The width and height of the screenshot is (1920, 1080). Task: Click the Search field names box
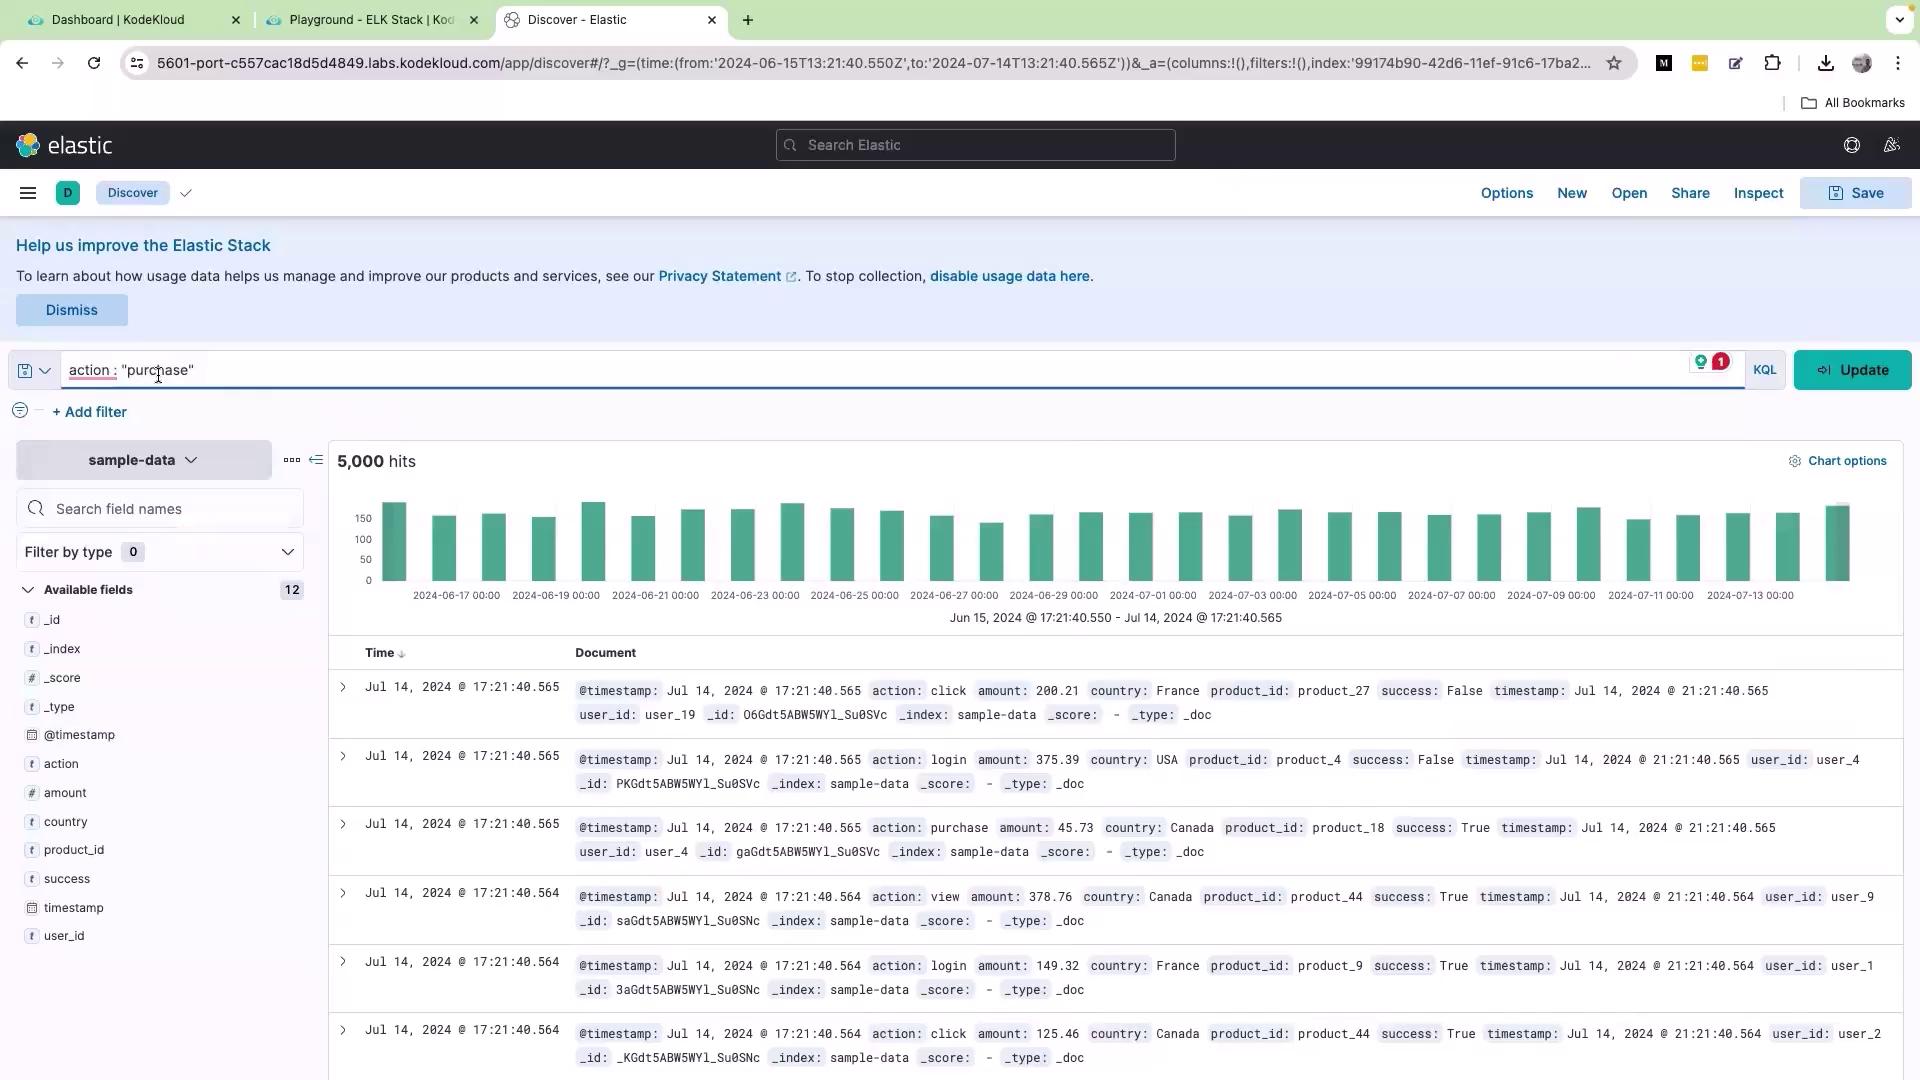[170, 509]
